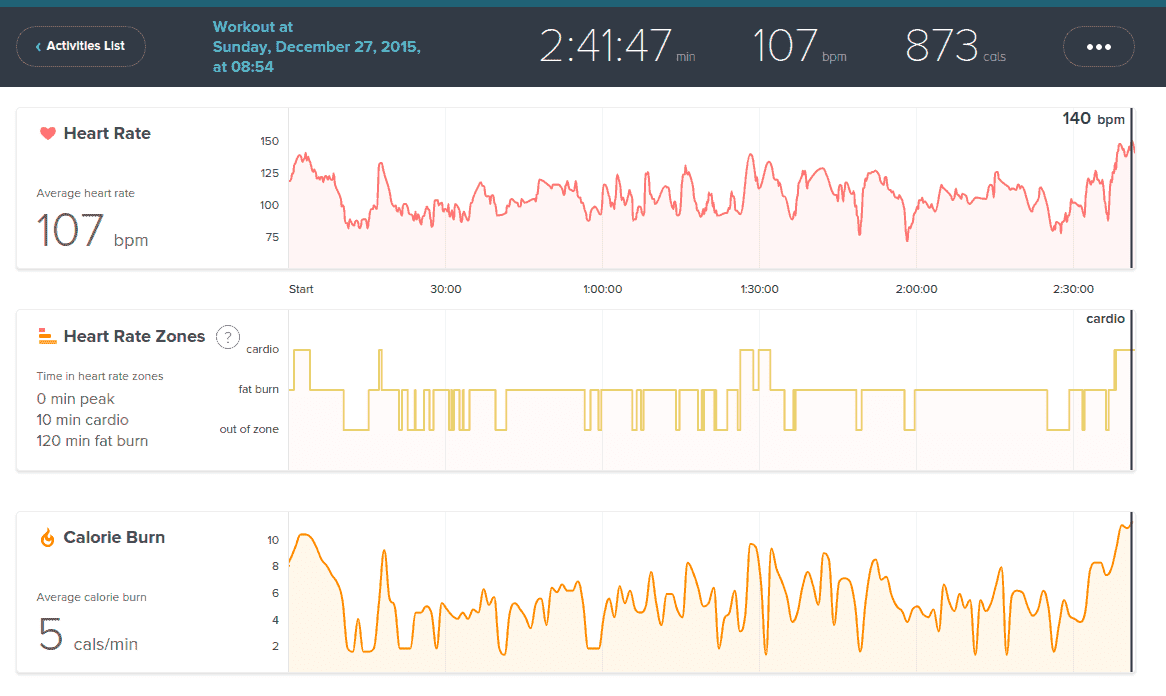This screenshot has height=696, width=1166.
Task: Click the Start label on the time axis
Action: (301, 289)
